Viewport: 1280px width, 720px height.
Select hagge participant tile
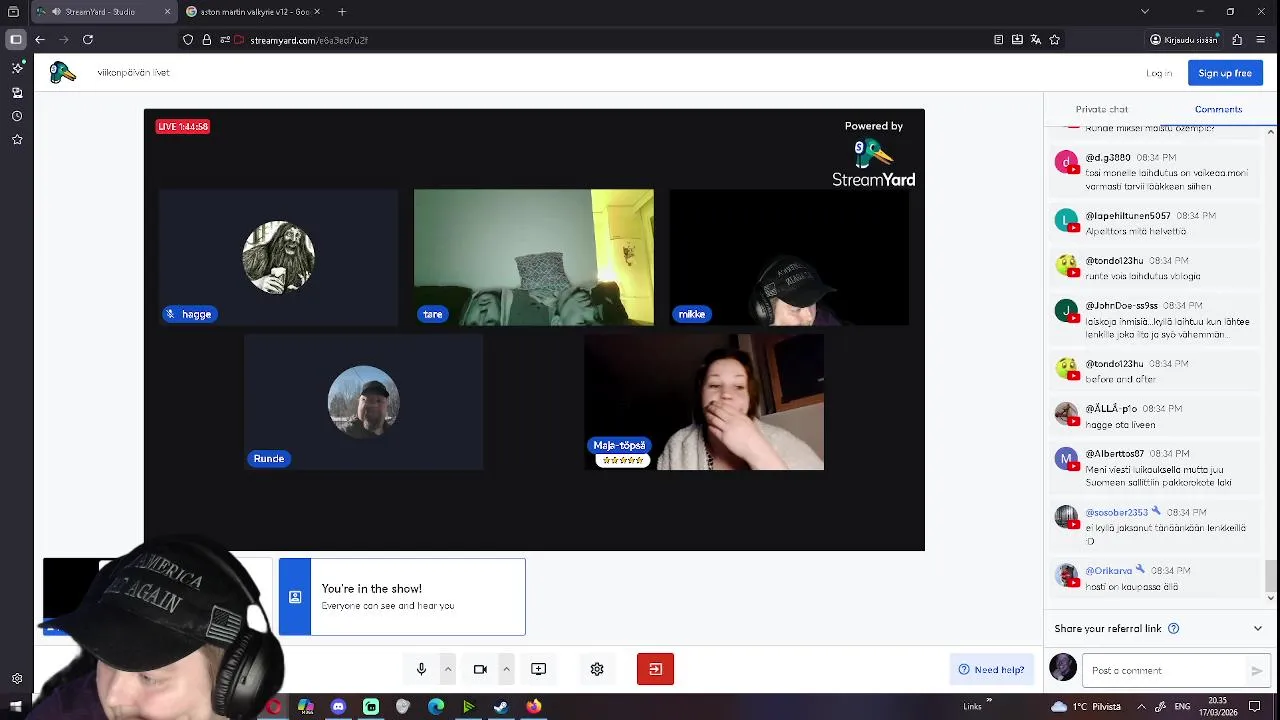coord(278,257)
